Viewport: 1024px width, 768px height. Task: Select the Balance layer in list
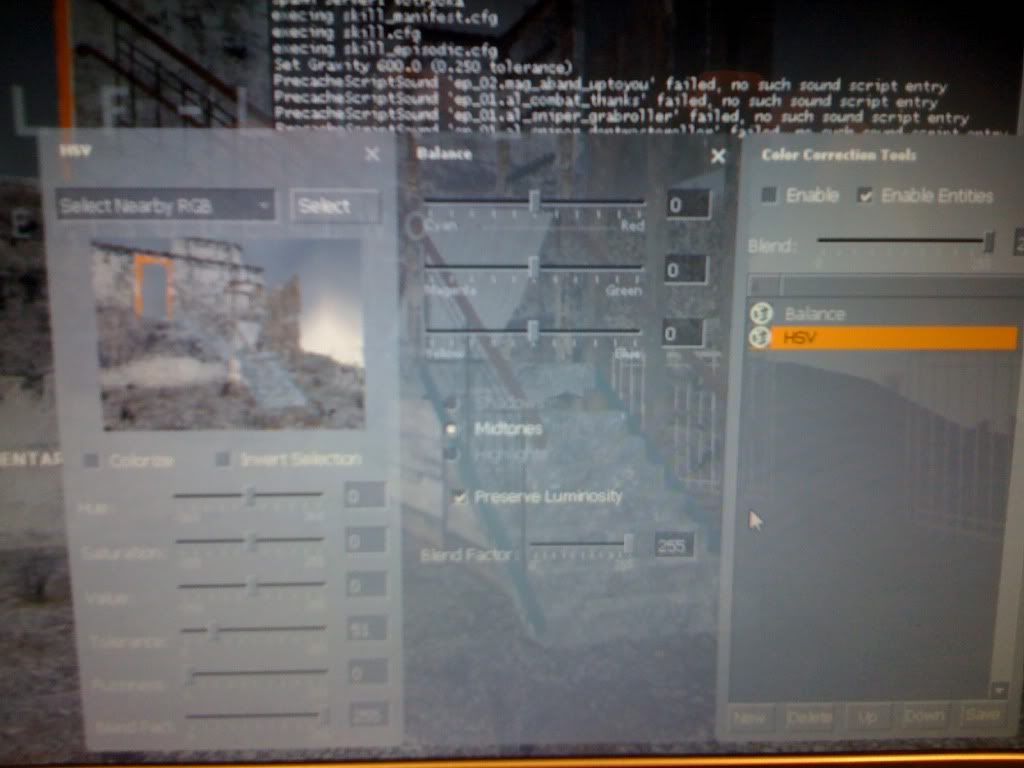(x=814, y=314)
